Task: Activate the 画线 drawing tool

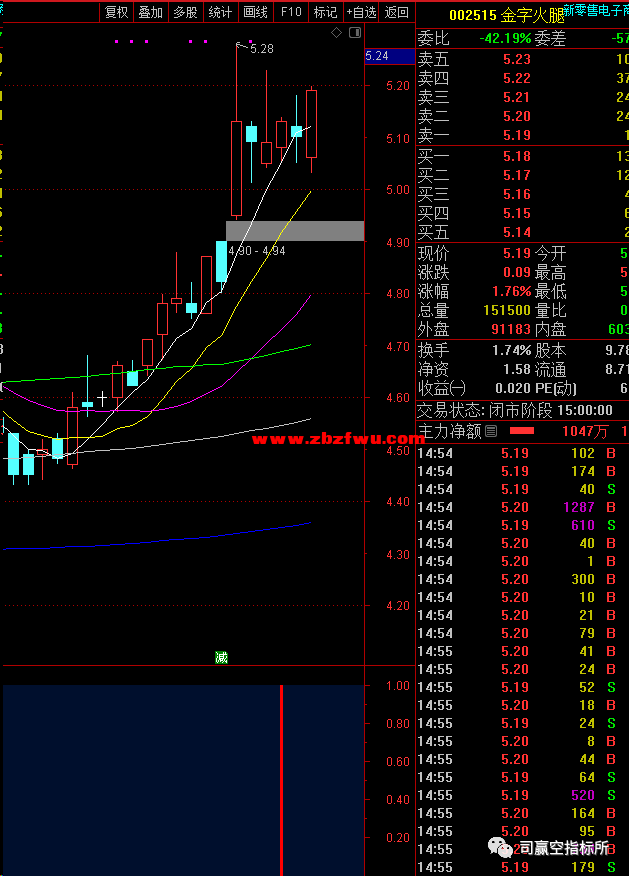Action: click(x=255, y=12)
